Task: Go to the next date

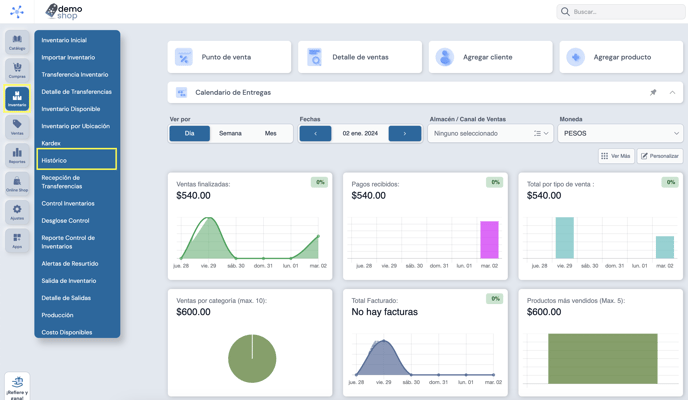Action: coord(405,133)
